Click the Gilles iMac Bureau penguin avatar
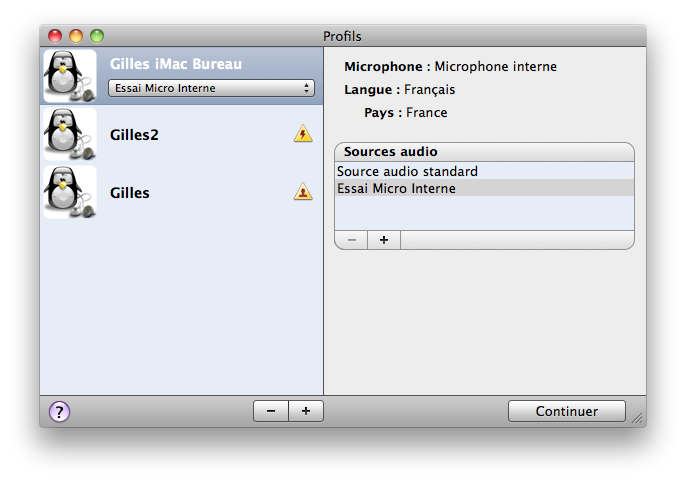Screen dimensions: 686x482 pos(70,76)
